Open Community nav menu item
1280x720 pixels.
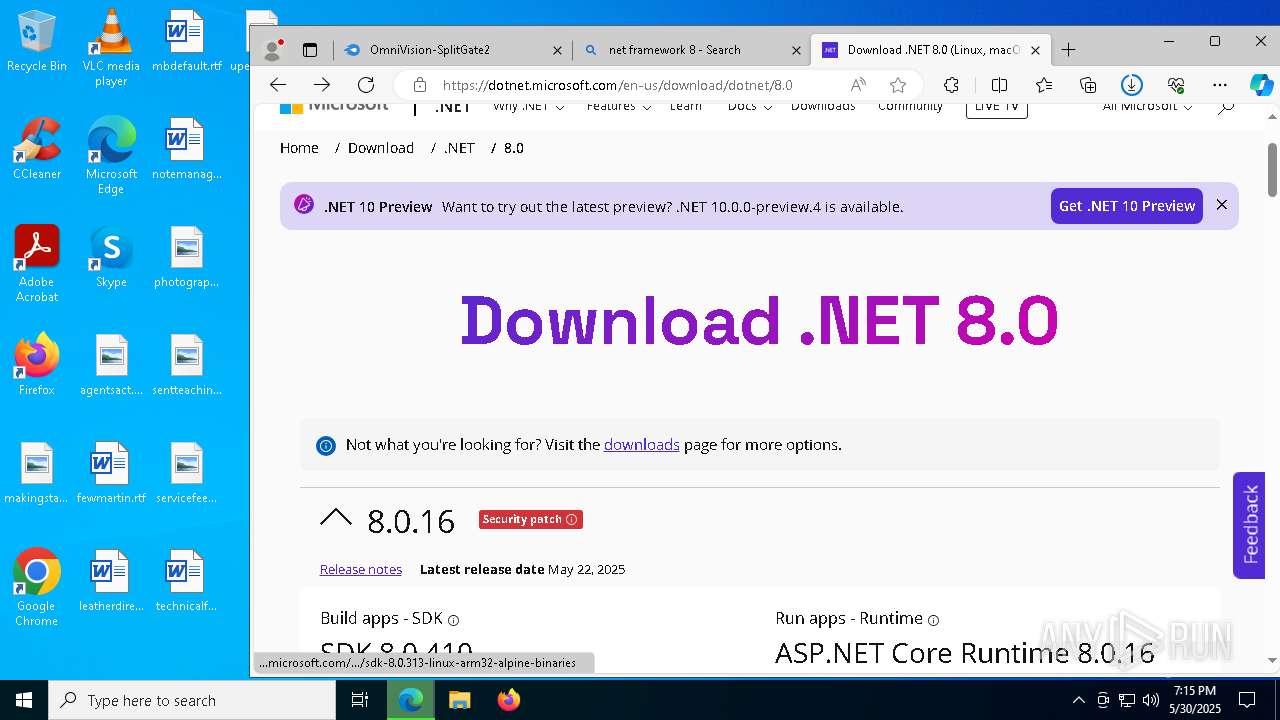pyautogui.click(x=910, y=106)
